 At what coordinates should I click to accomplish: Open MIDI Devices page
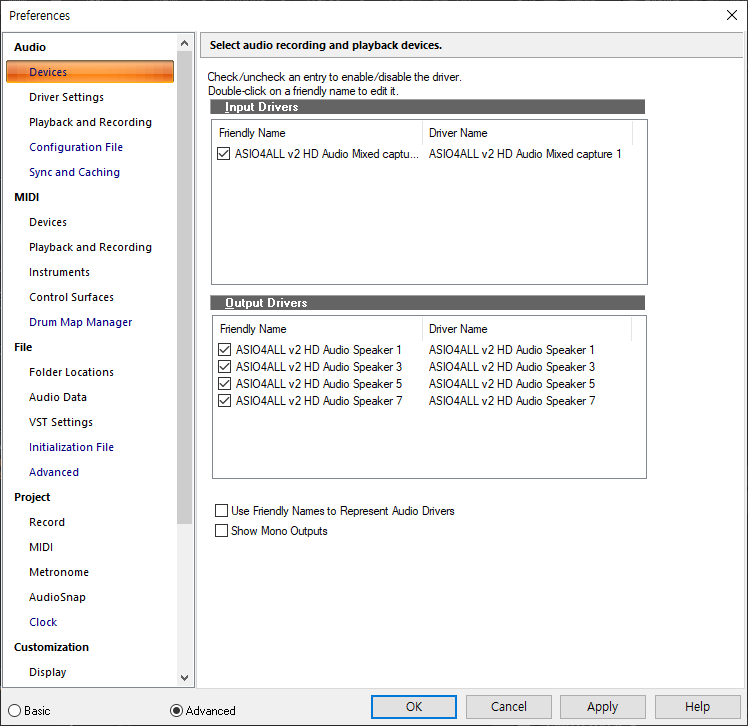coord(48,222)
